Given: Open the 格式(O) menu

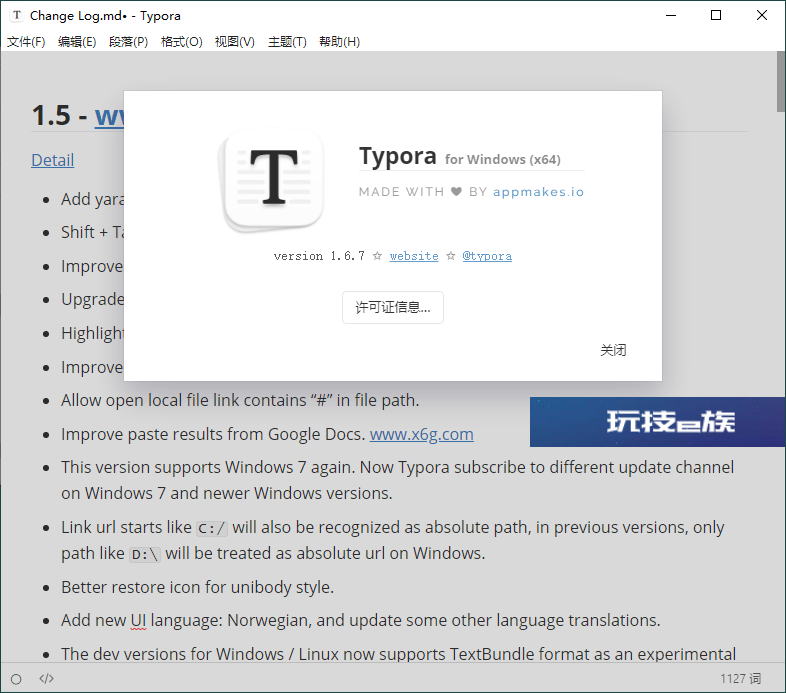Looking at the screenshot, I should tap(181, 42).
